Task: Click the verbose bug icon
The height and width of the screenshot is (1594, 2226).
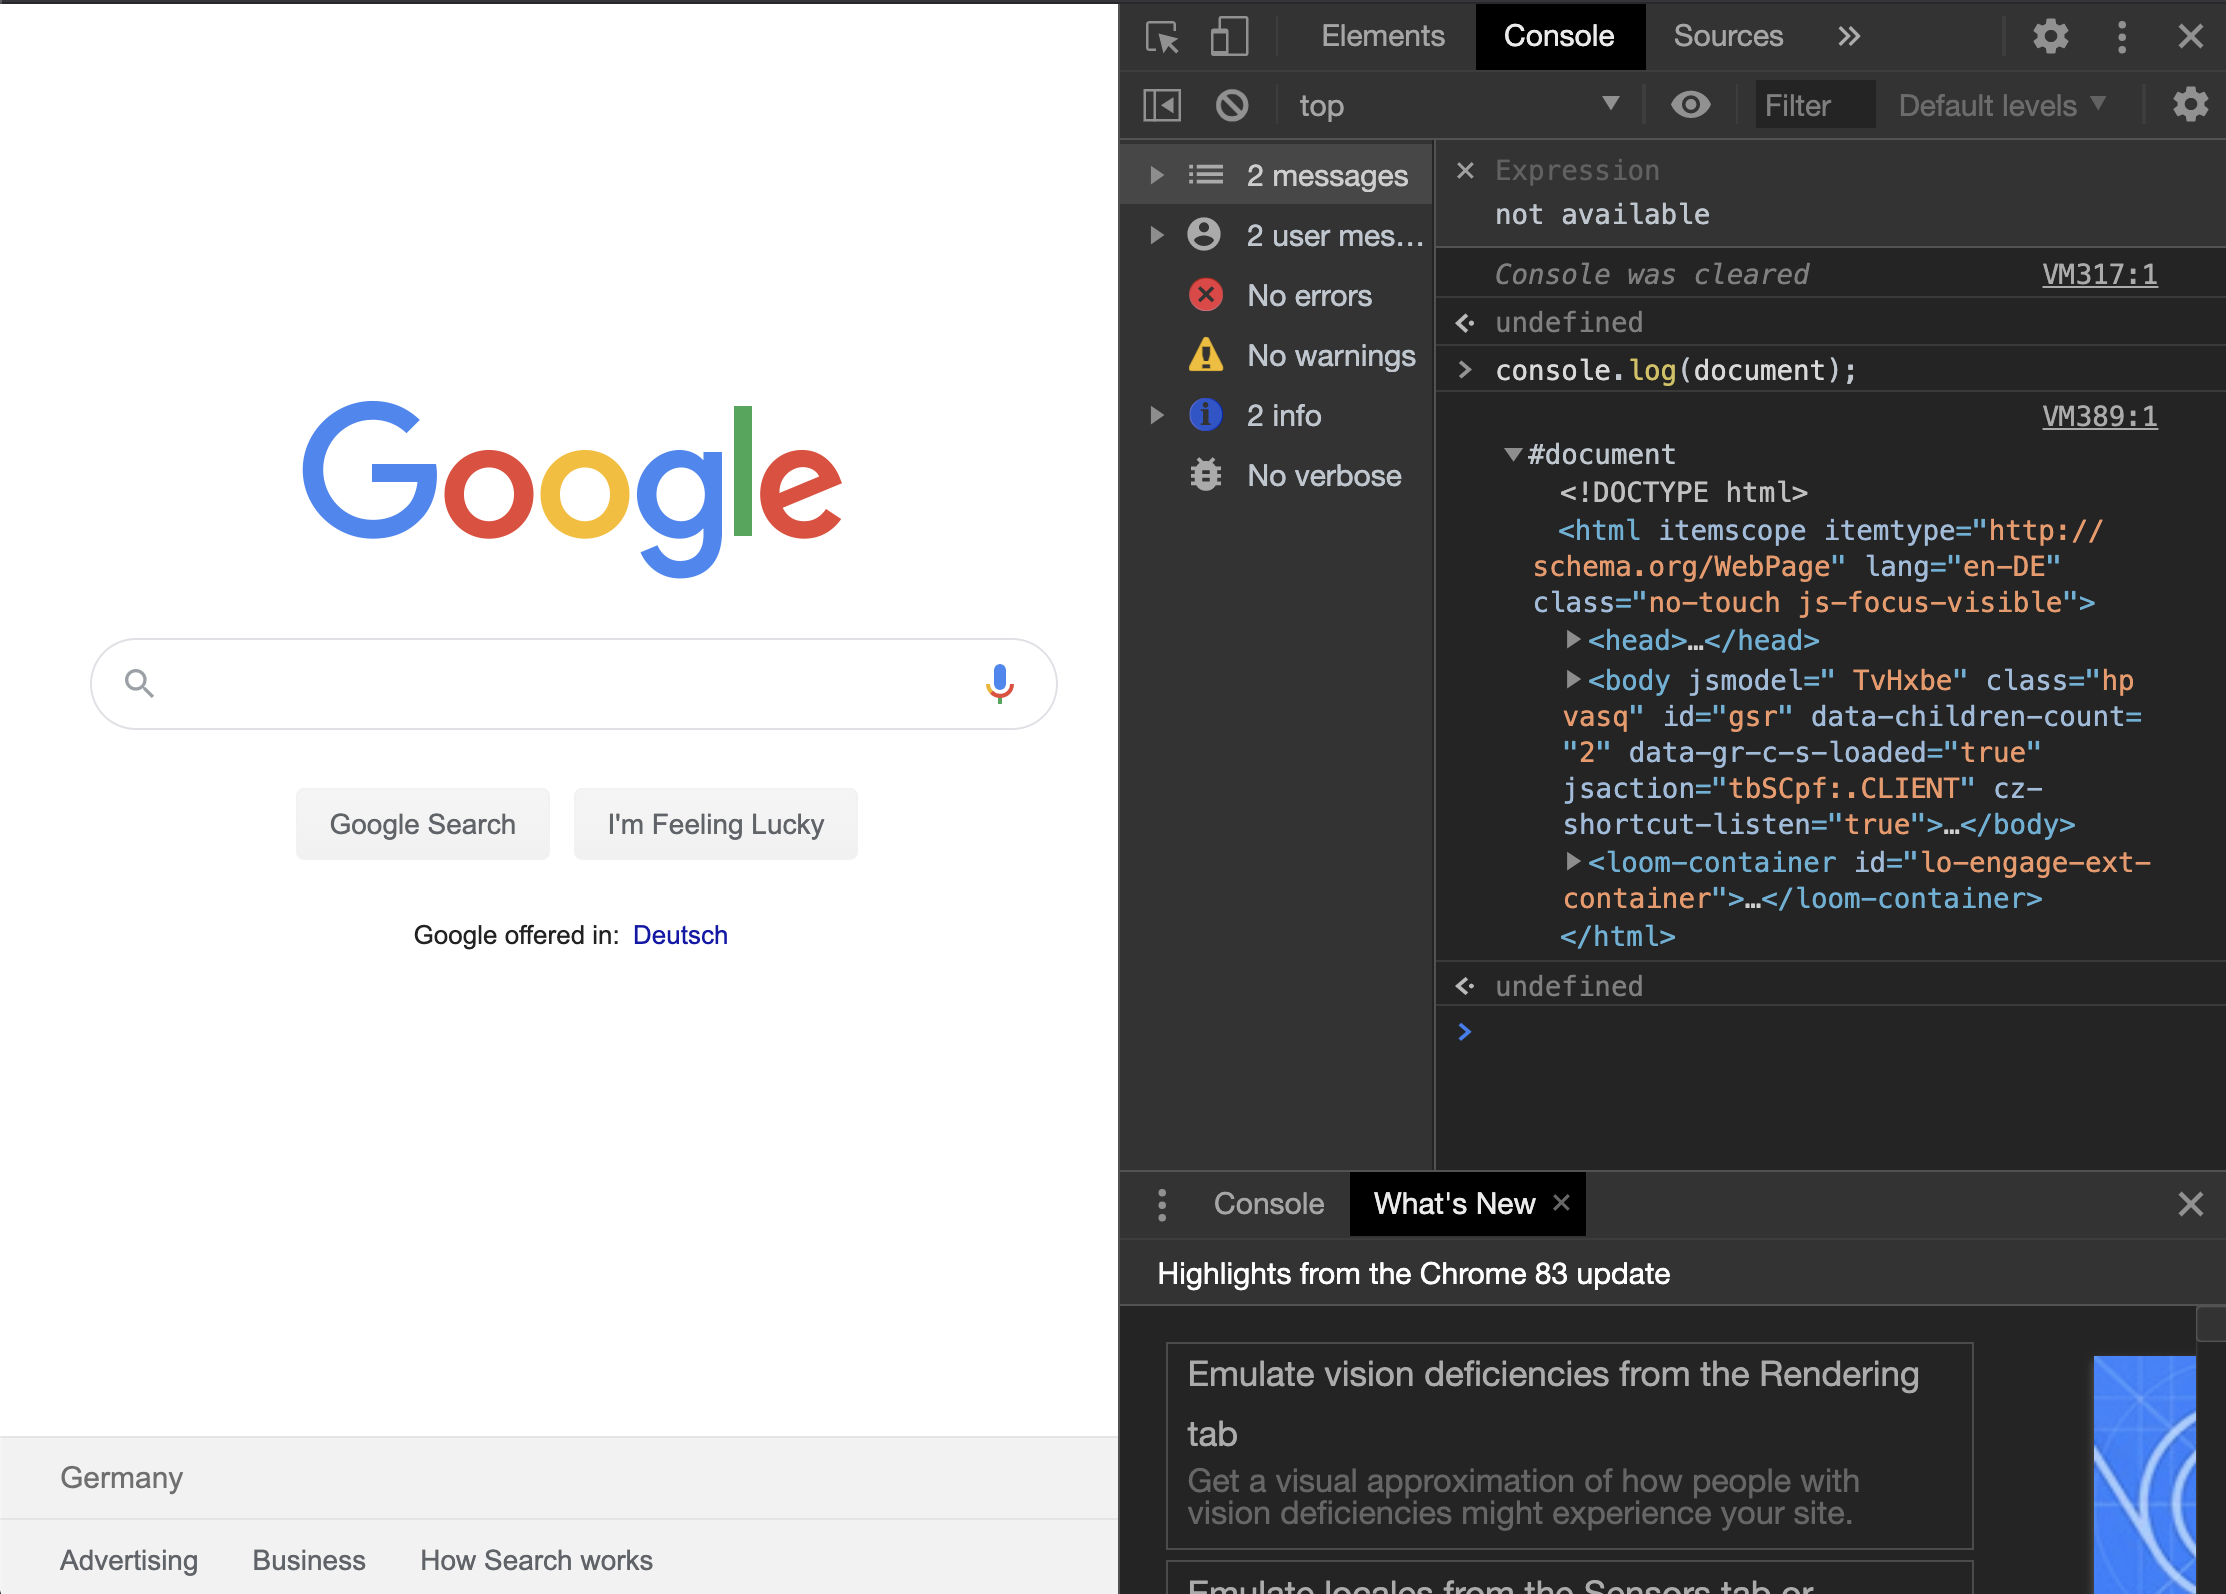Action: click(1206, 475)
